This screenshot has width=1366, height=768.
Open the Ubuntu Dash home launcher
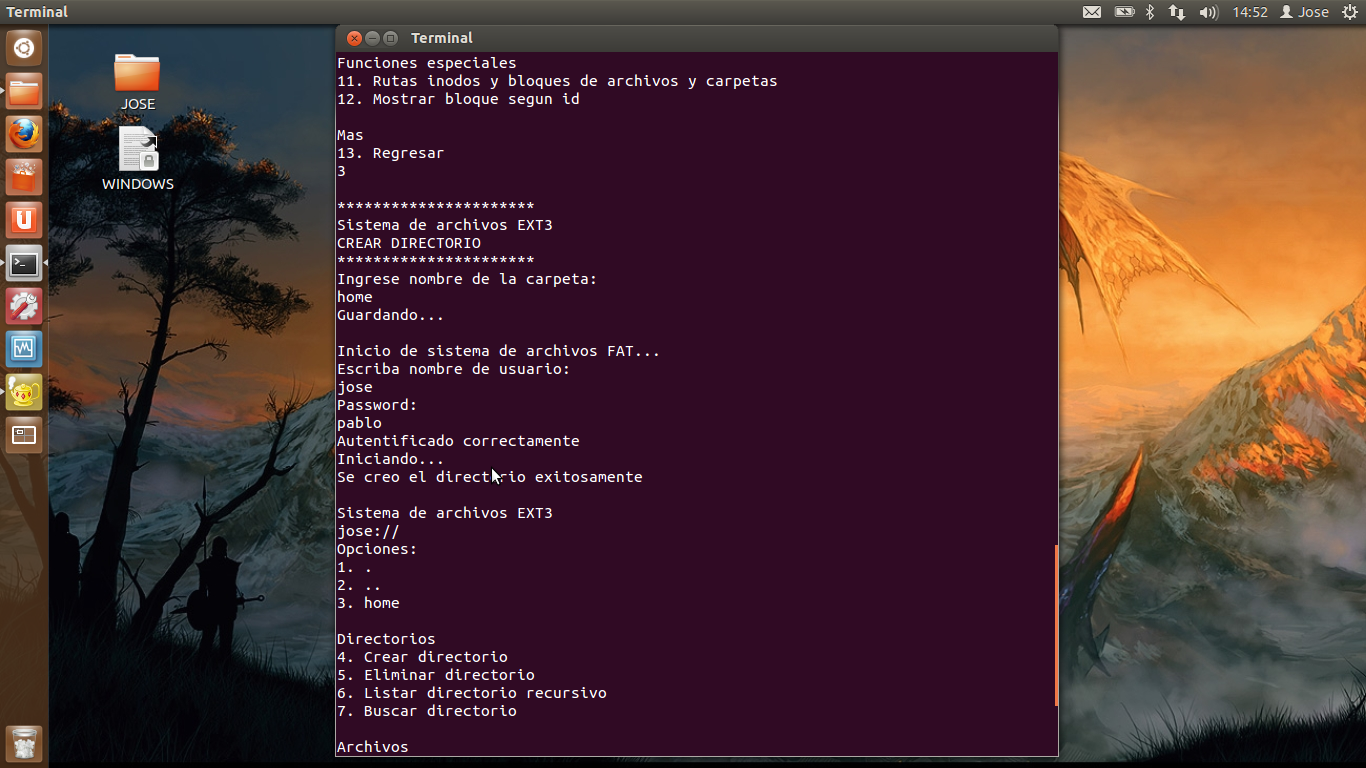coord(24,48)
